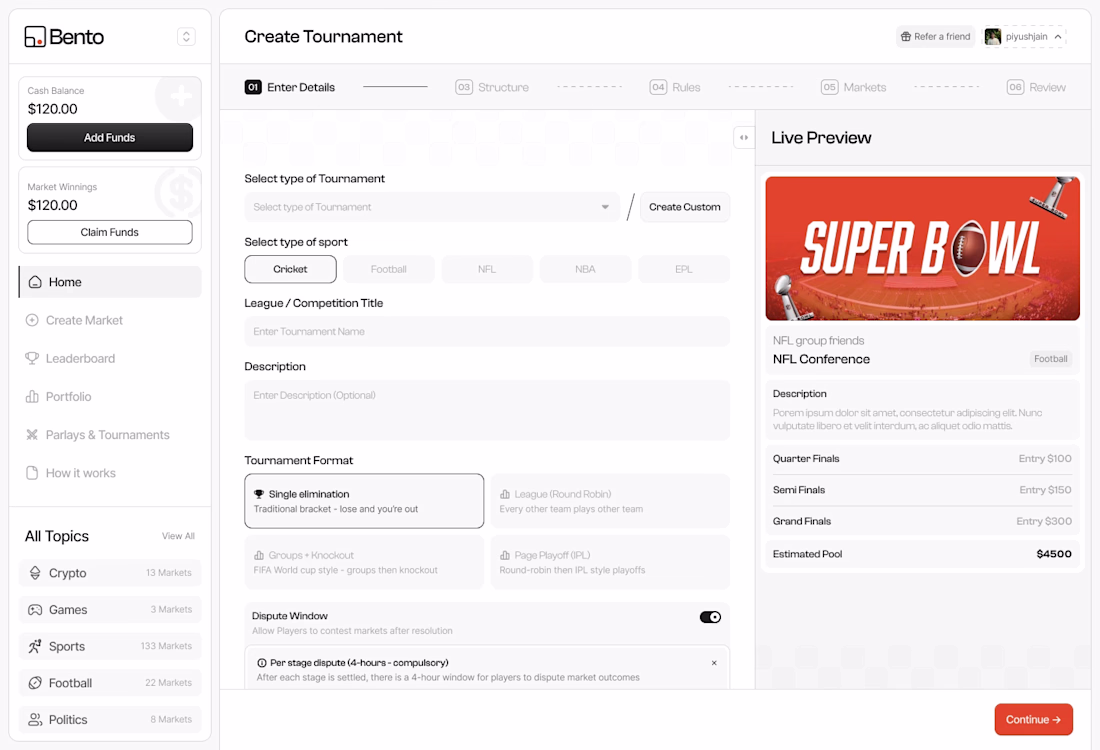Click the Create Market plus icon
Screen dimensions: 1100x750
tap(32, 320)
